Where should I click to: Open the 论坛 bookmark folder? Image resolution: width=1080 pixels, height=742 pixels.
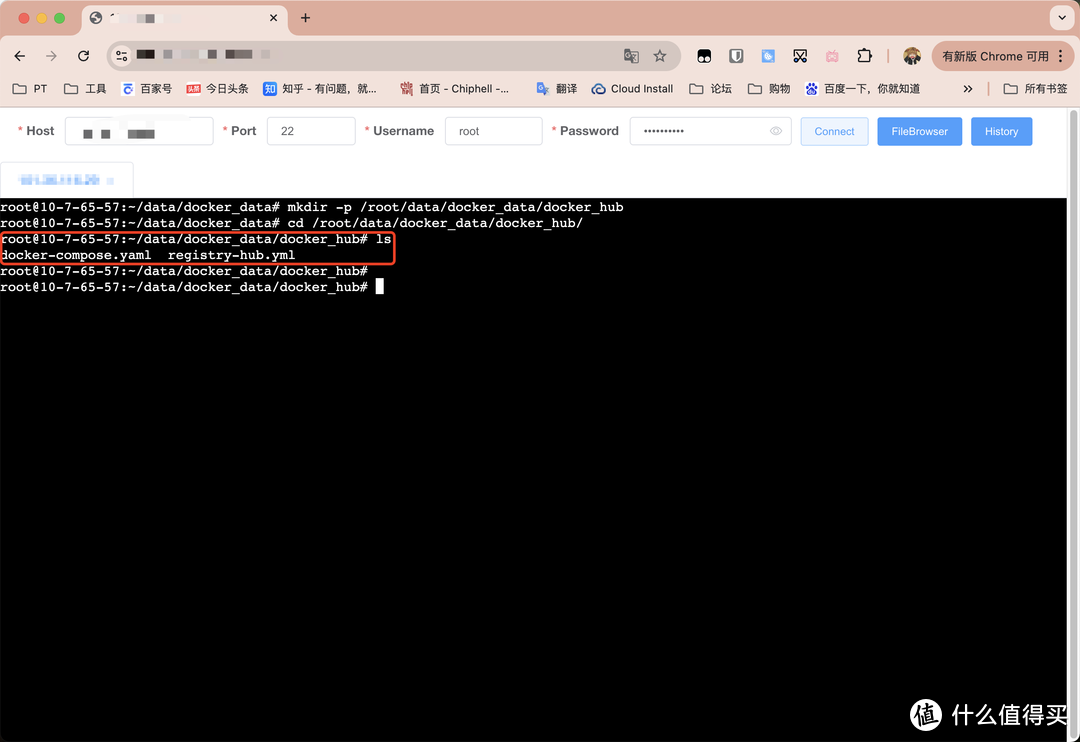click(710, 89)
